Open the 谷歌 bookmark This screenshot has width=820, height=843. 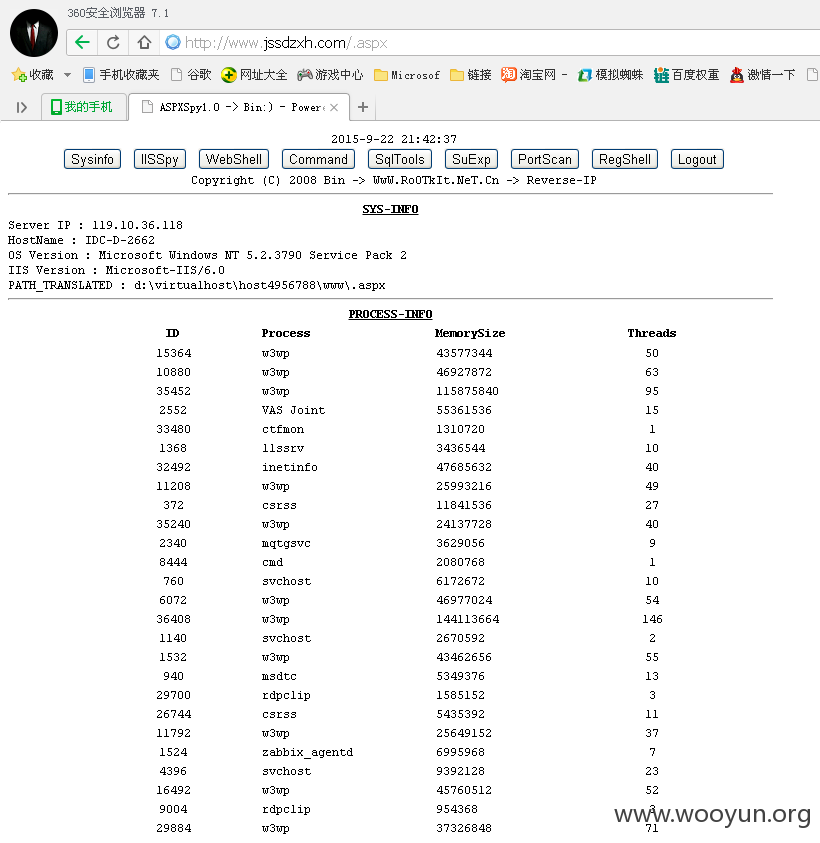[191, 75]
